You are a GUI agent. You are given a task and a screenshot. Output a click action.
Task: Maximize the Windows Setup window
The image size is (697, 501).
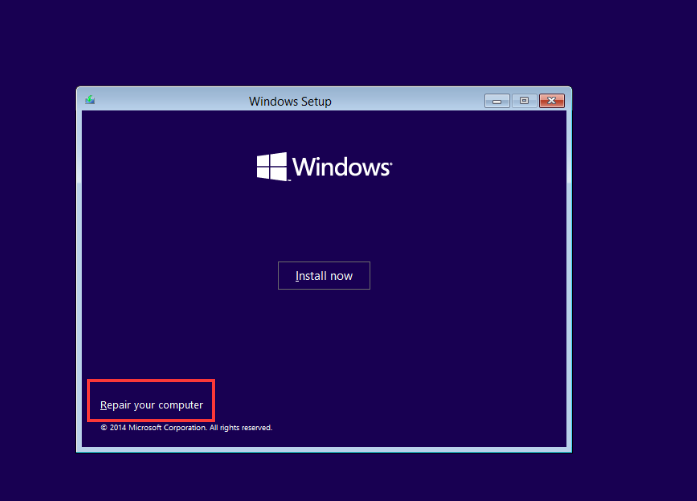[x=525, y=101]
